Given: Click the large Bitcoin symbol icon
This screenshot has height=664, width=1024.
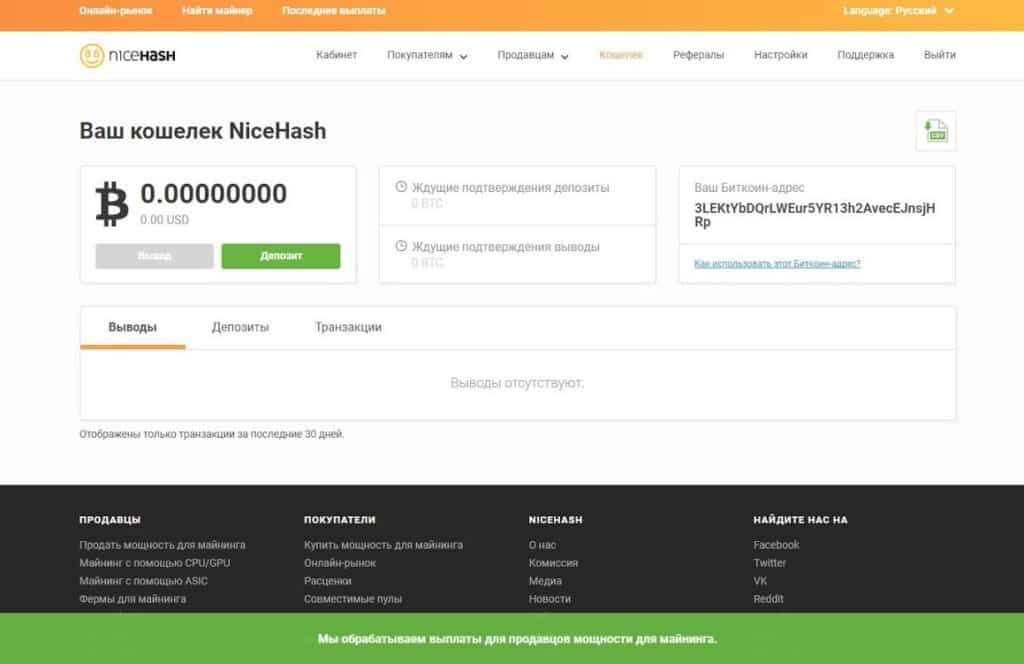Looking at the screenshot, I should (x=112, y=204).
